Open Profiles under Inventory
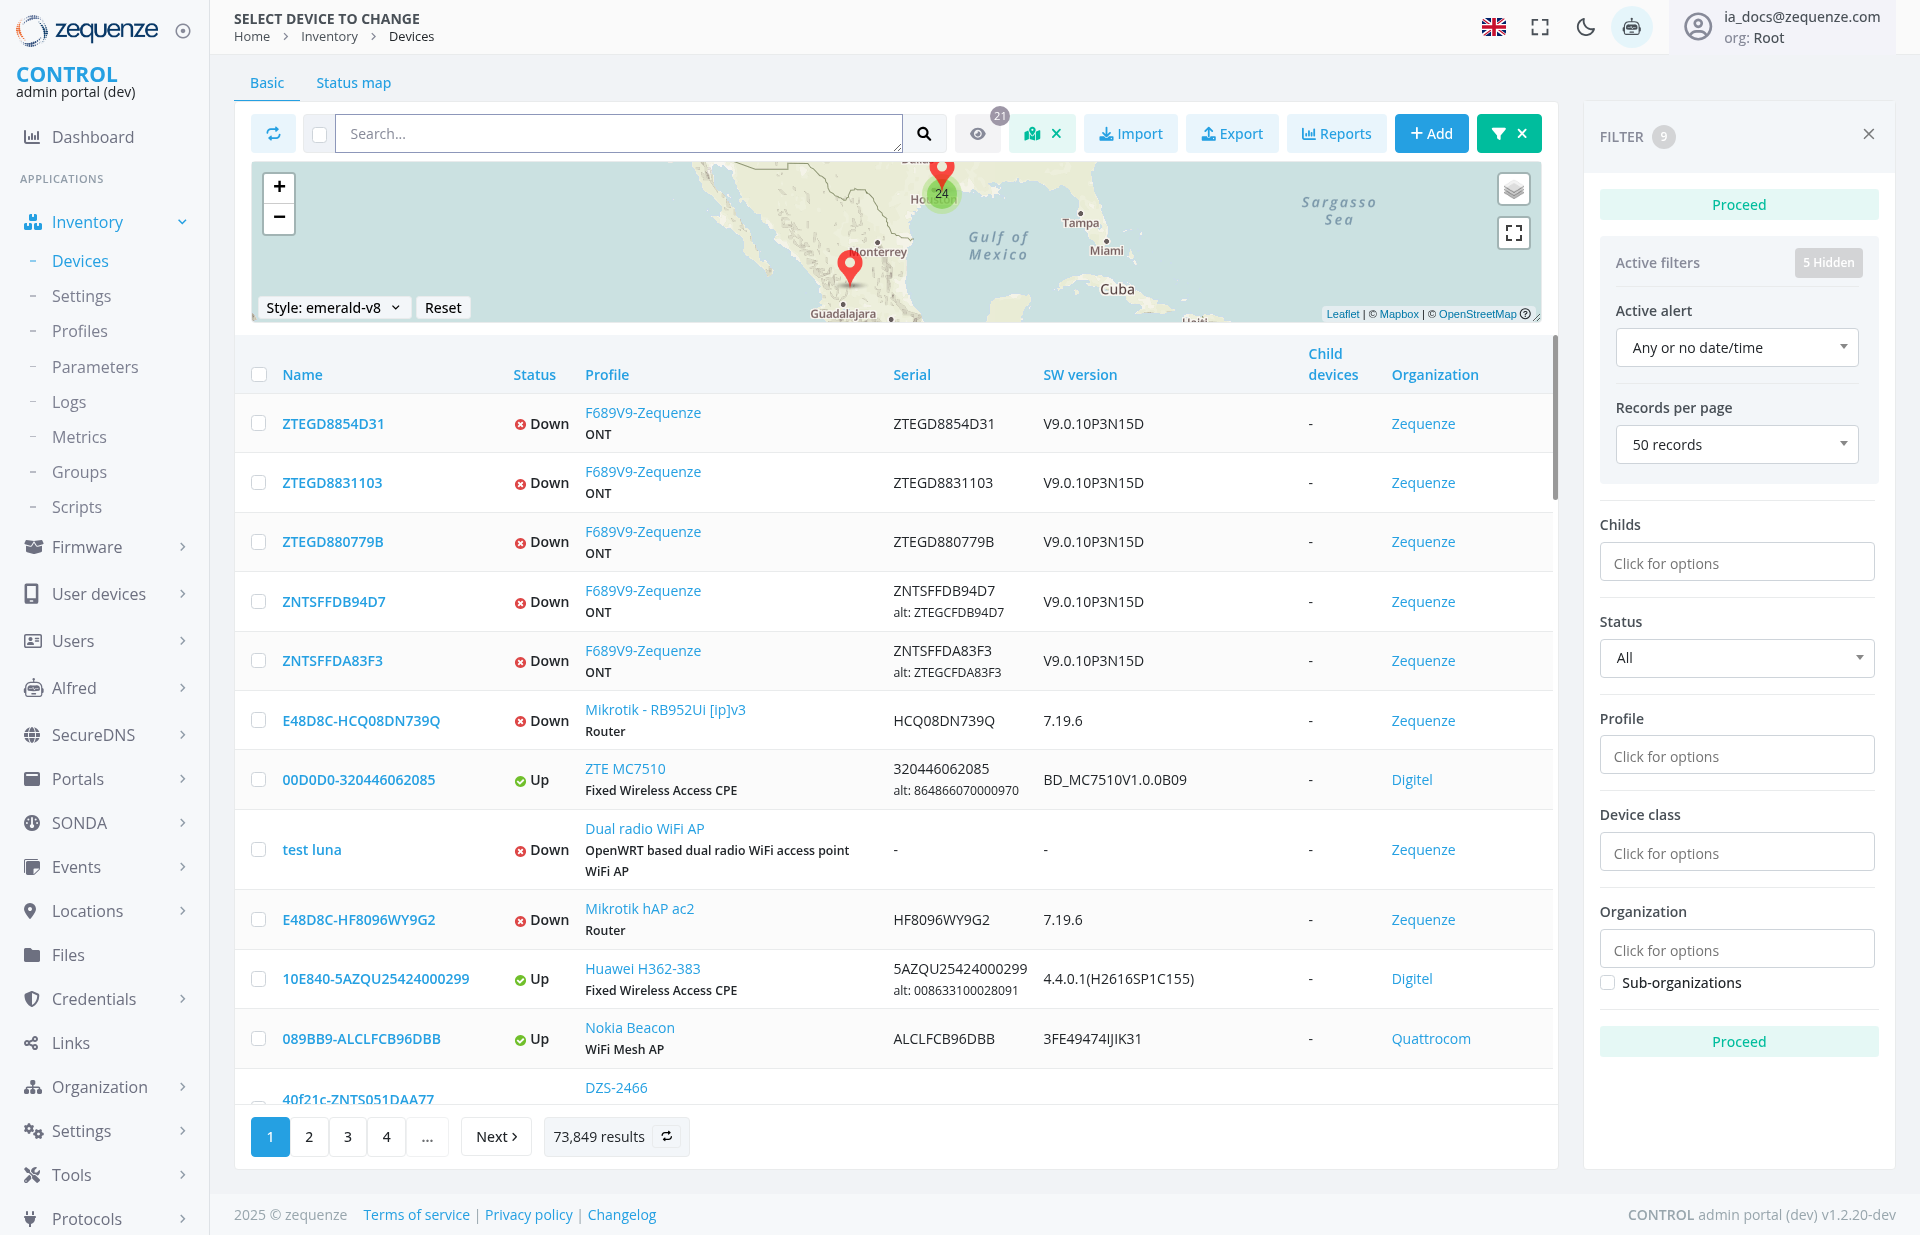Image resolution: width=1920 pixels, height=1235 pixels. coord(80,331)
